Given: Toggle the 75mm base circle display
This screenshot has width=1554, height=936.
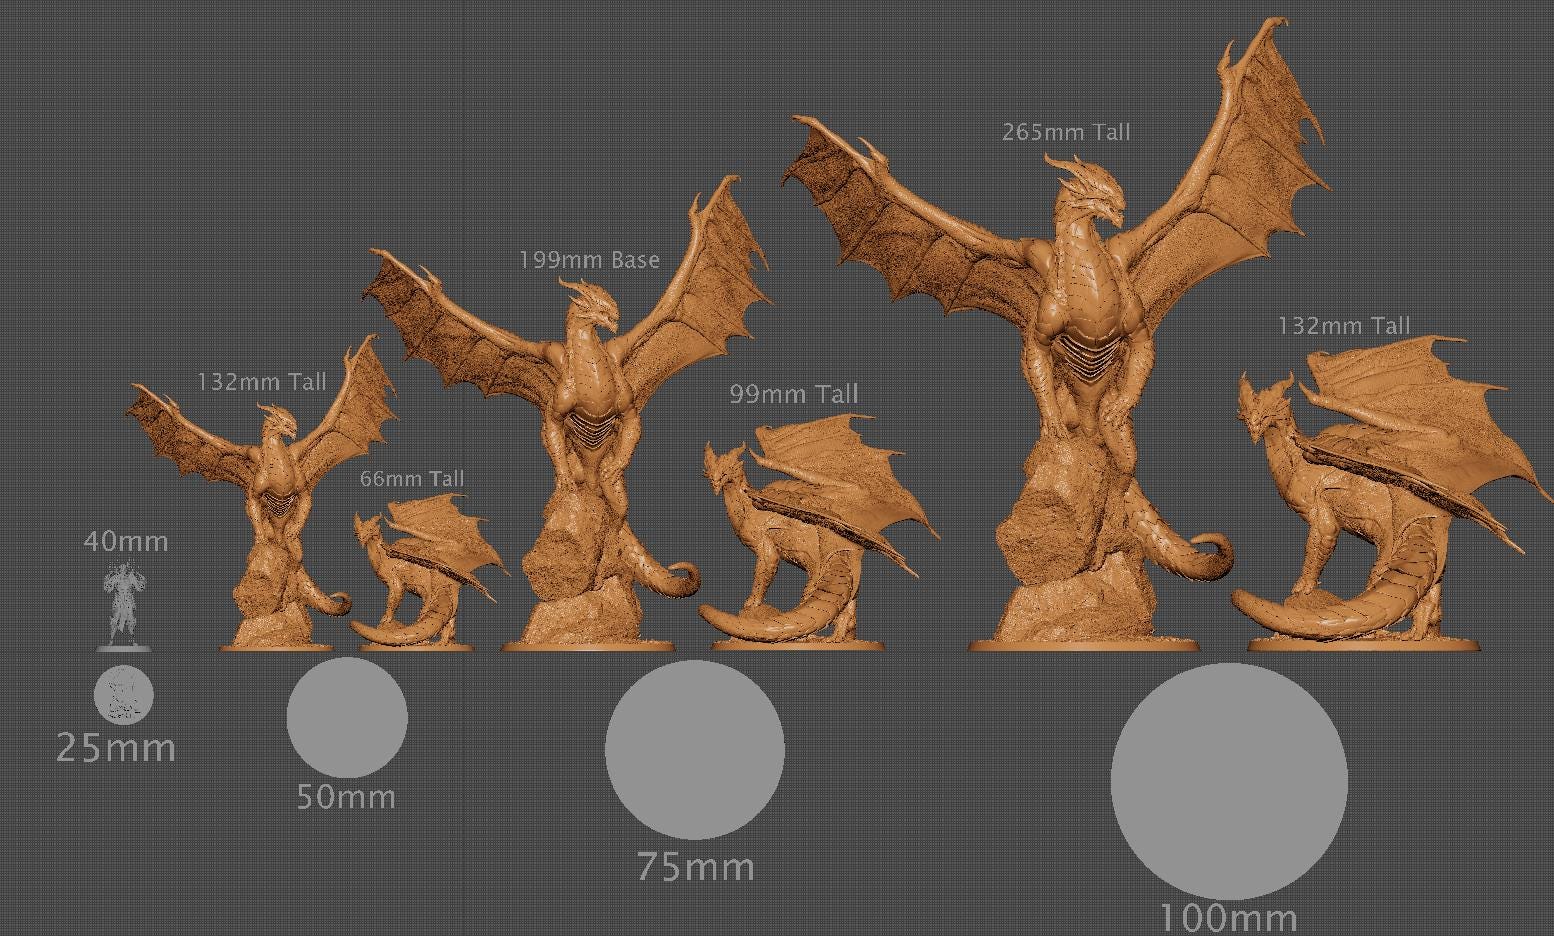Looking at the screenshot, I should [697, 750].
